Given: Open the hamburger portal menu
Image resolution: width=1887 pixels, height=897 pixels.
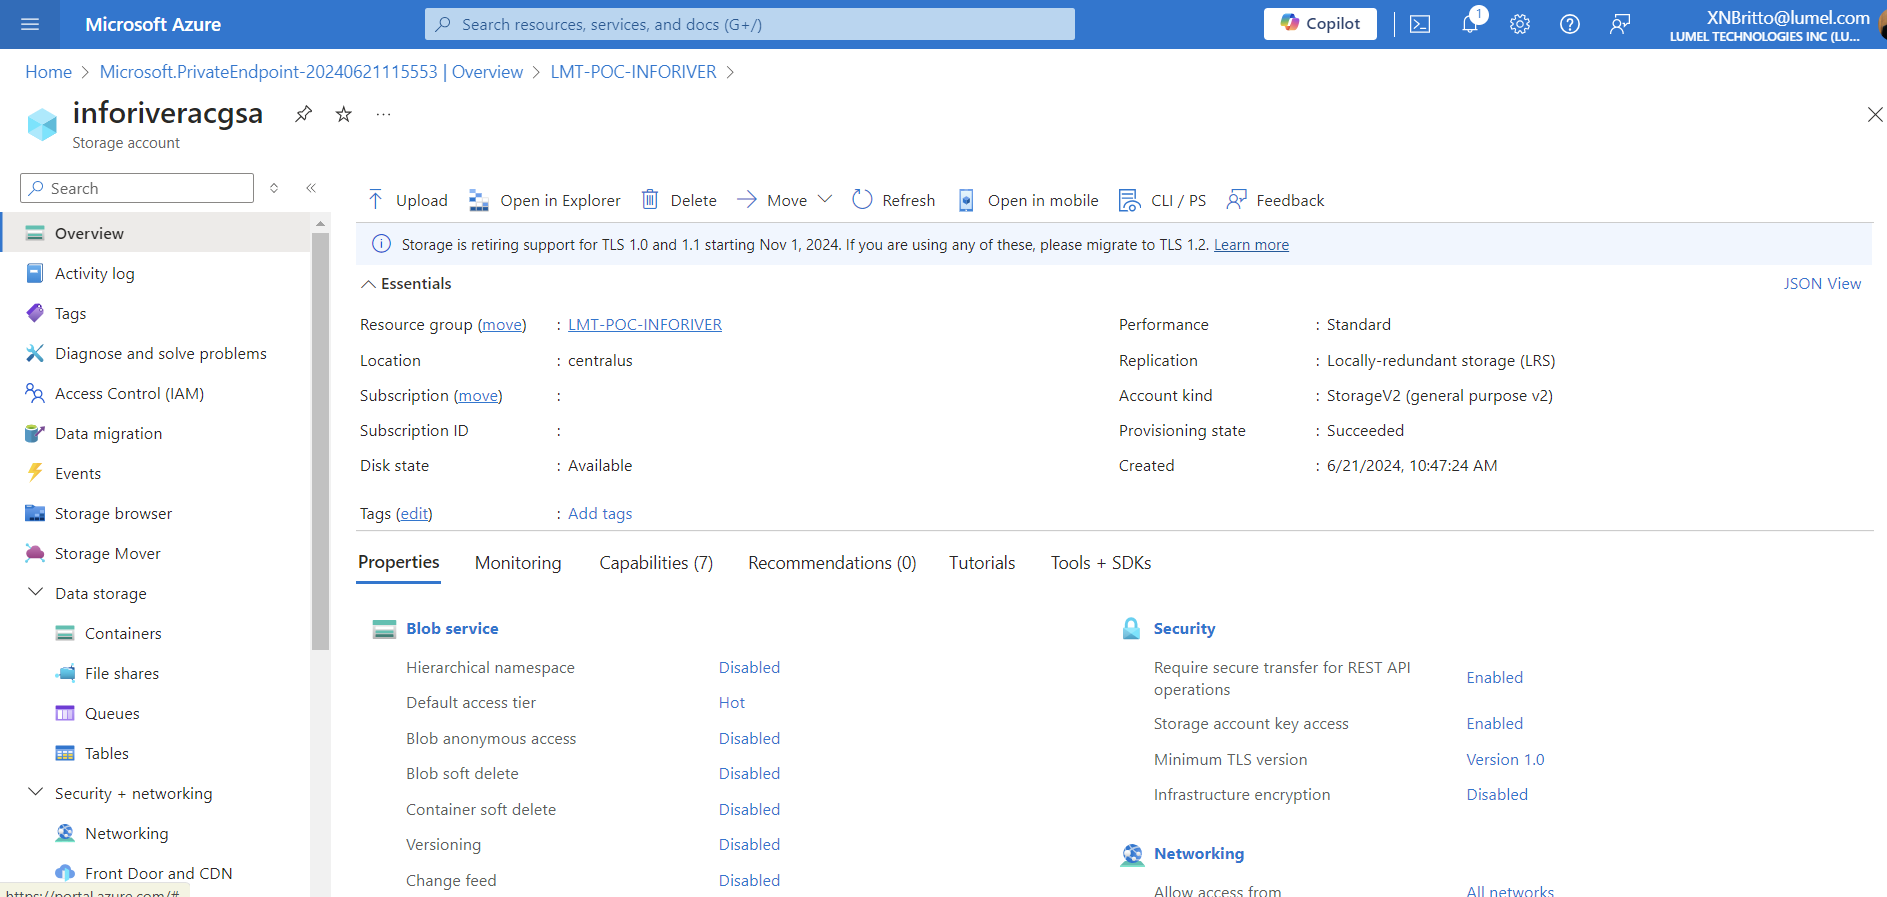Looking at the screenshot, I should [x=30, y=24].
